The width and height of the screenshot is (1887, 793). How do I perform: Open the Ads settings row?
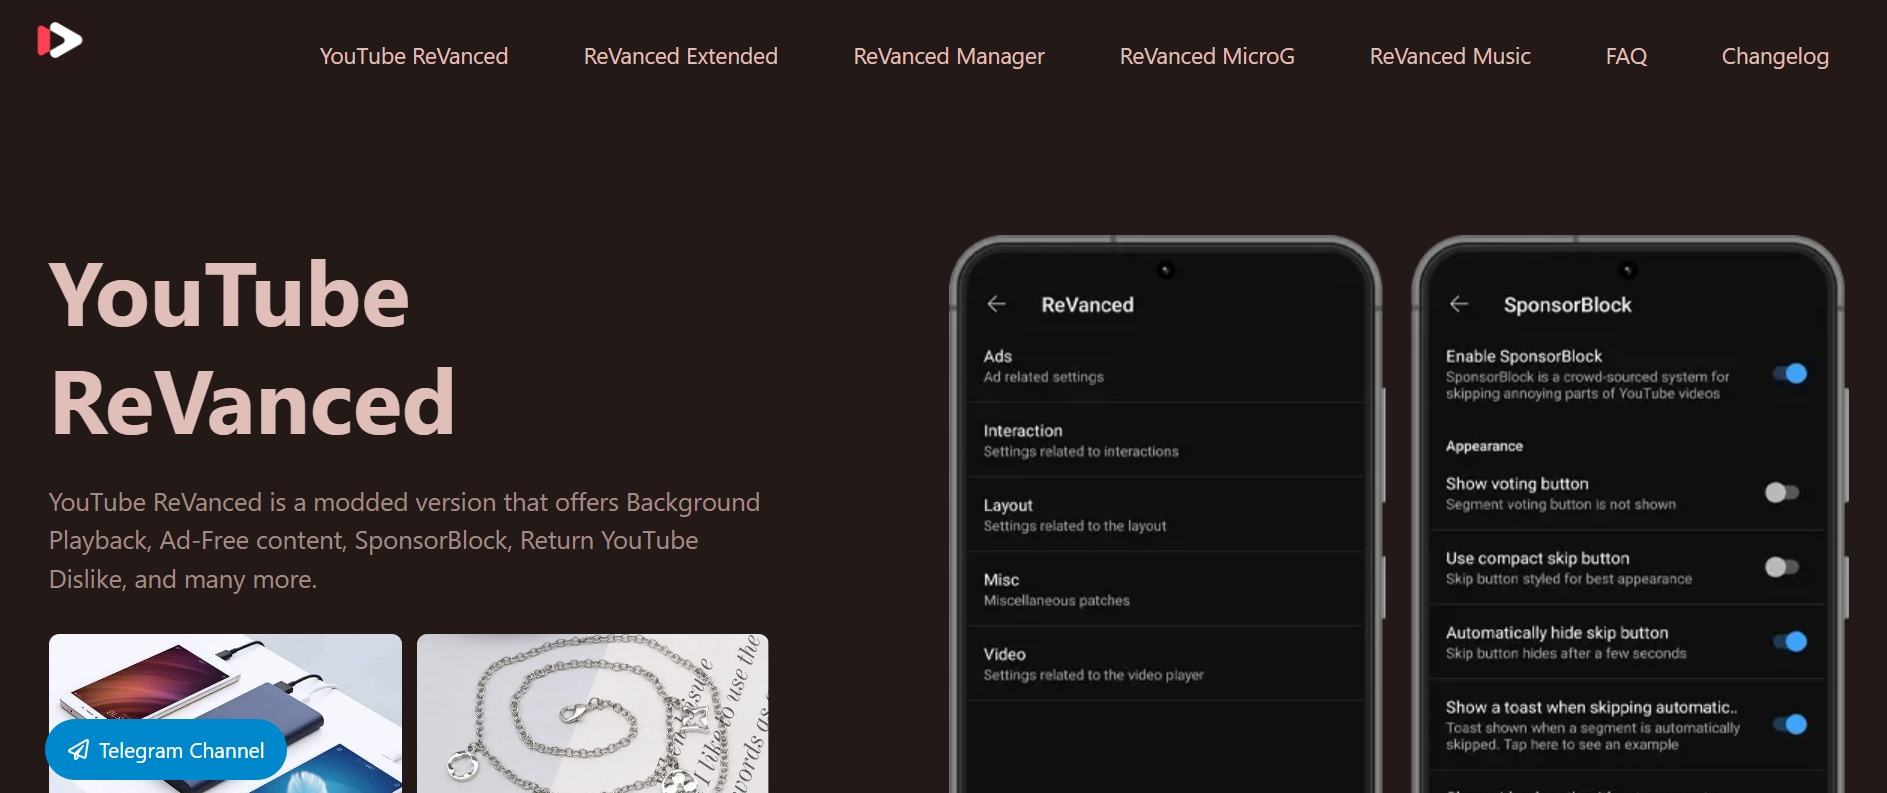[1166, 366]
